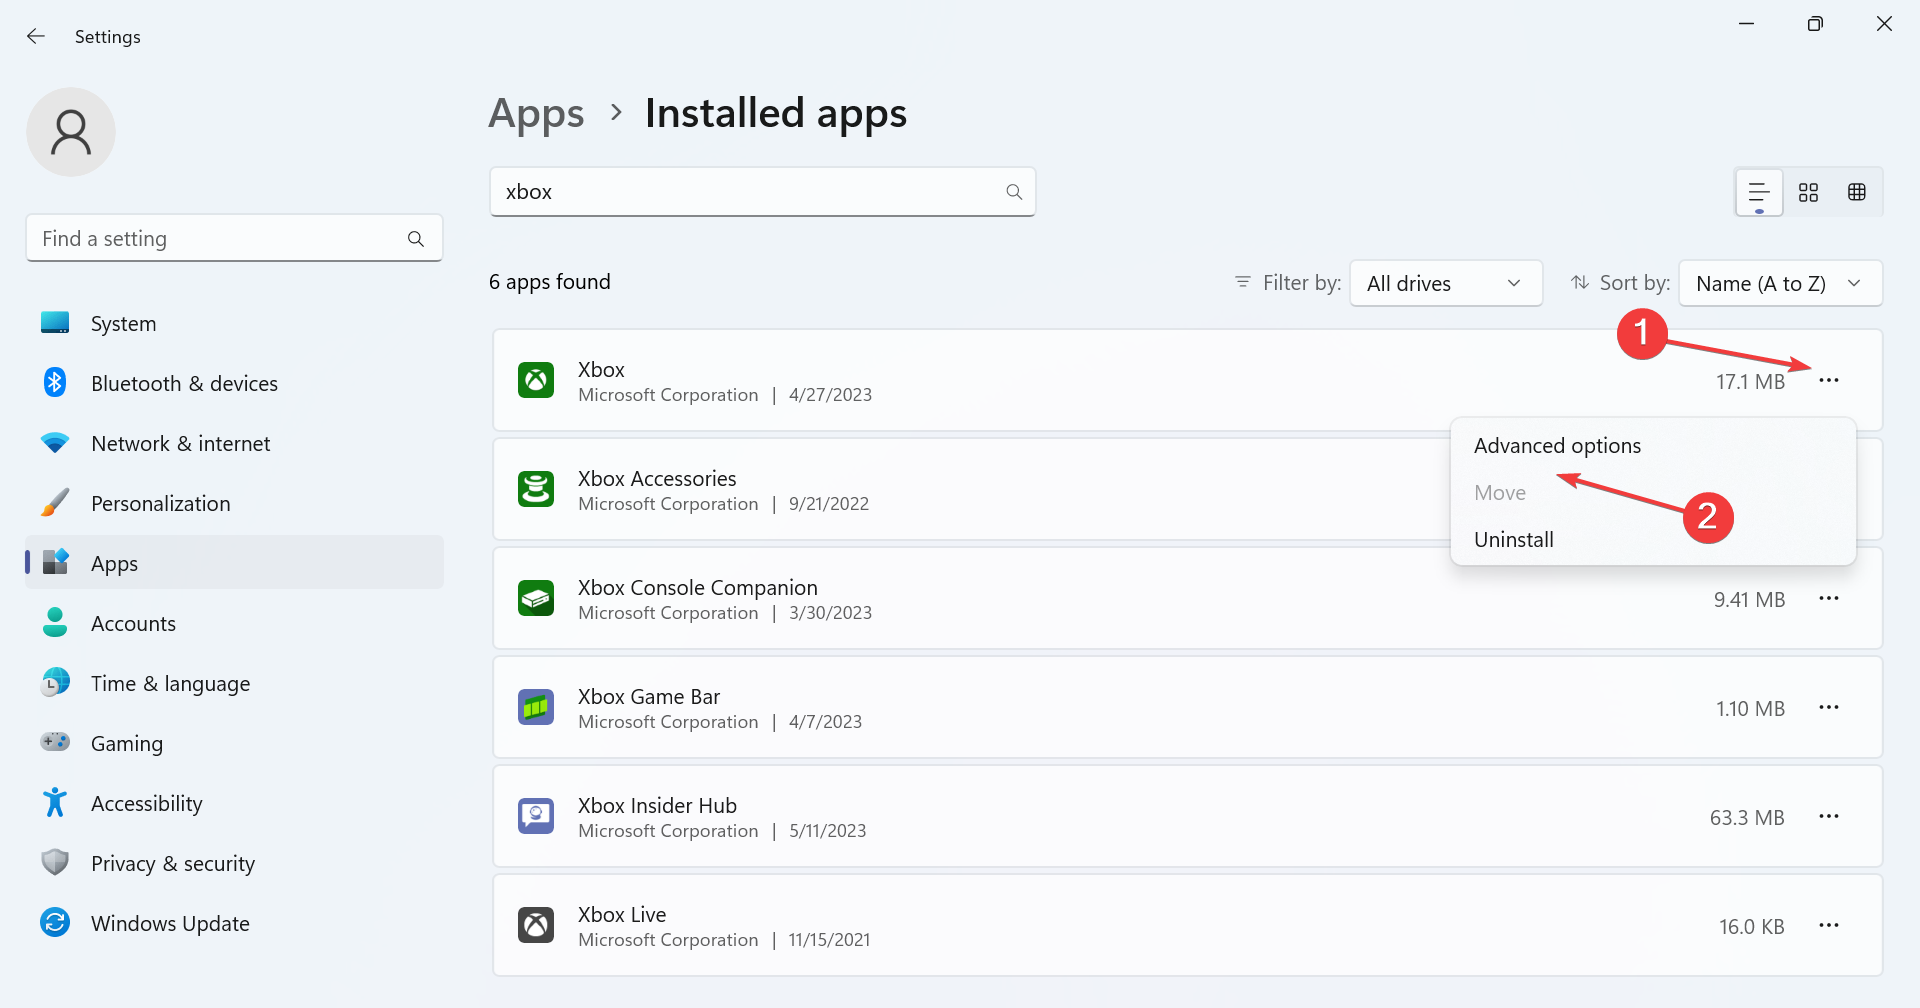The image size is (1920, 1008).
Task: Click the Find a setting search icon
Action: [x=416, y=239]
